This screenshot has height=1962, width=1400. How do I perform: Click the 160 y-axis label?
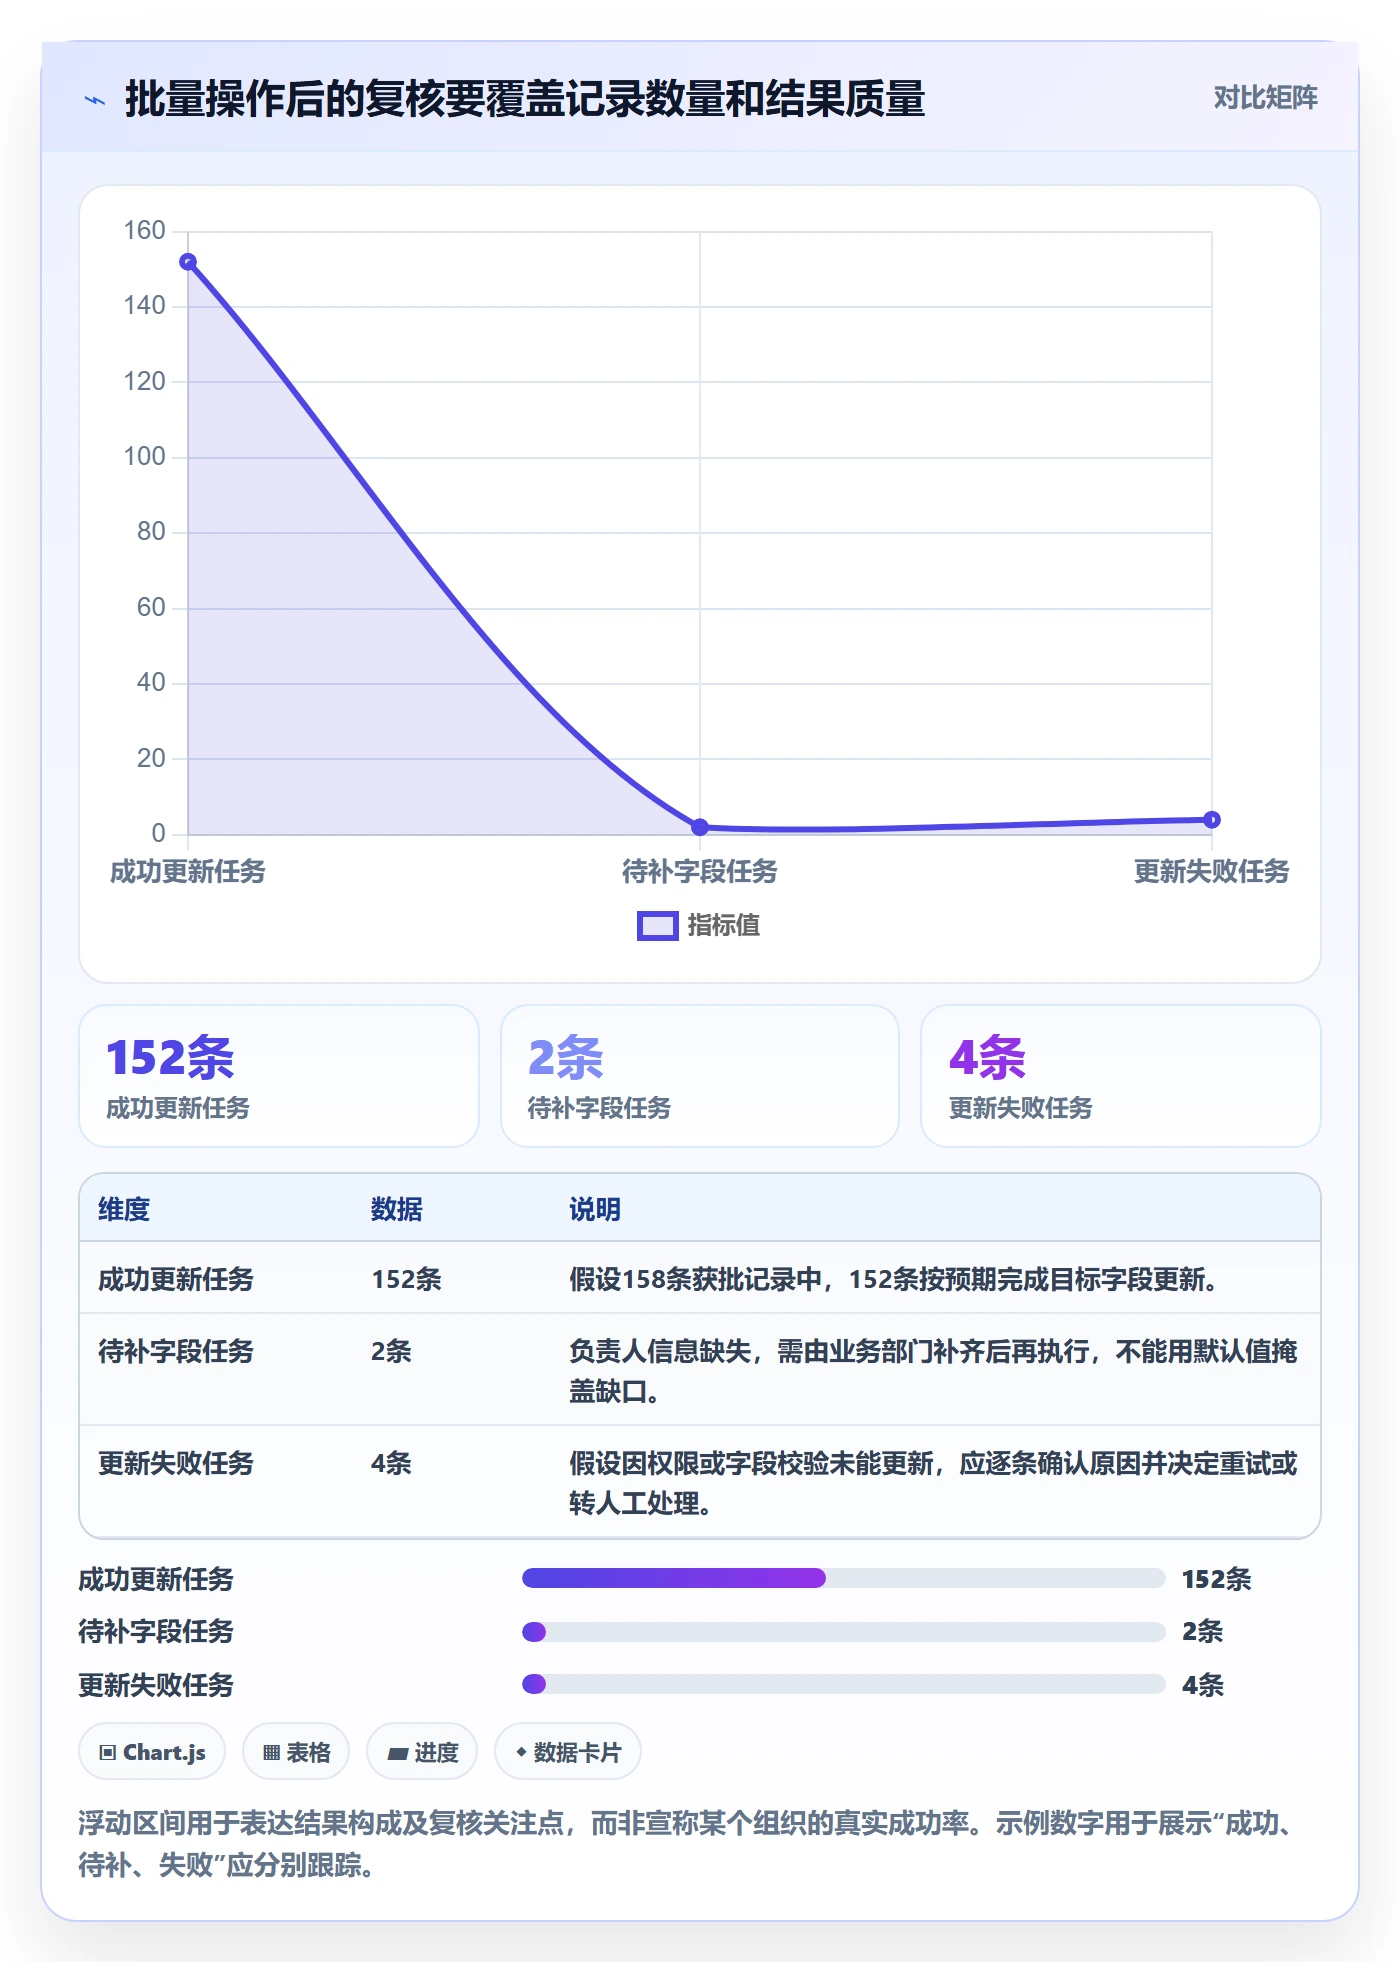click(x=144, y=231)
